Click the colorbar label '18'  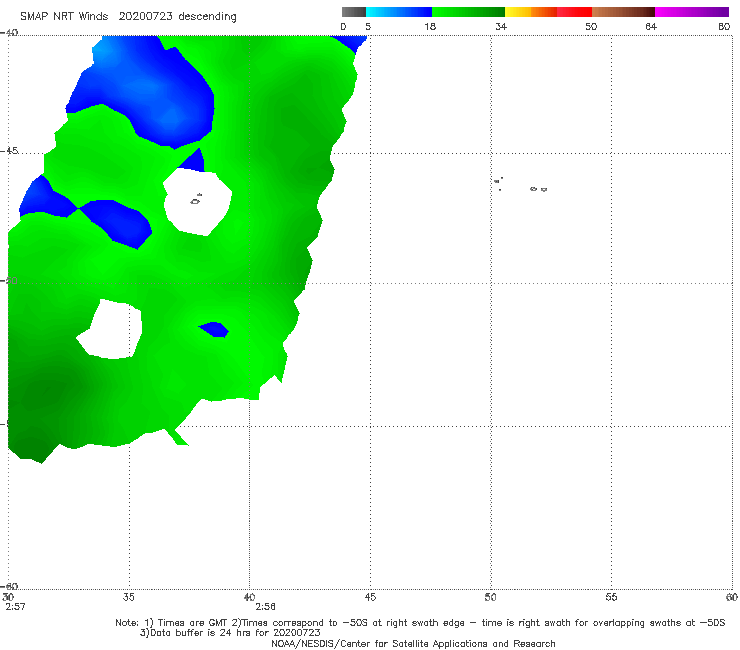pos(430,26)
